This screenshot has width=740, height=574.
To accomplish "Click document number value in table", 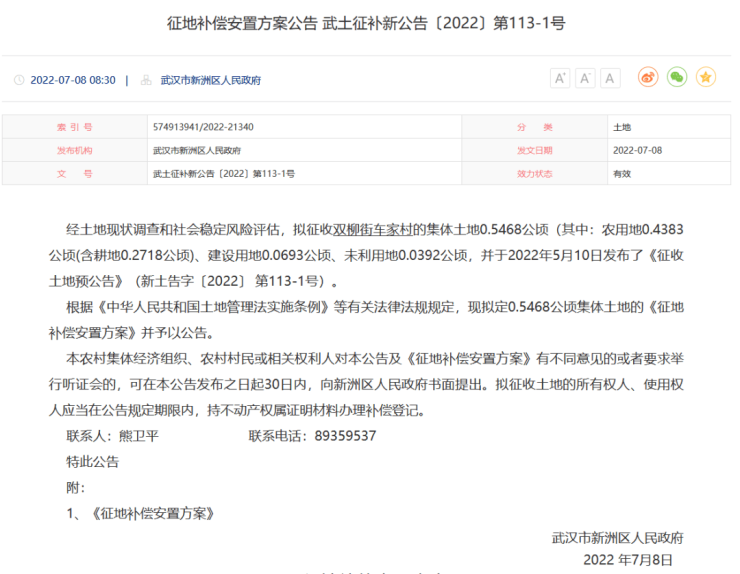I will pos(224,174).
